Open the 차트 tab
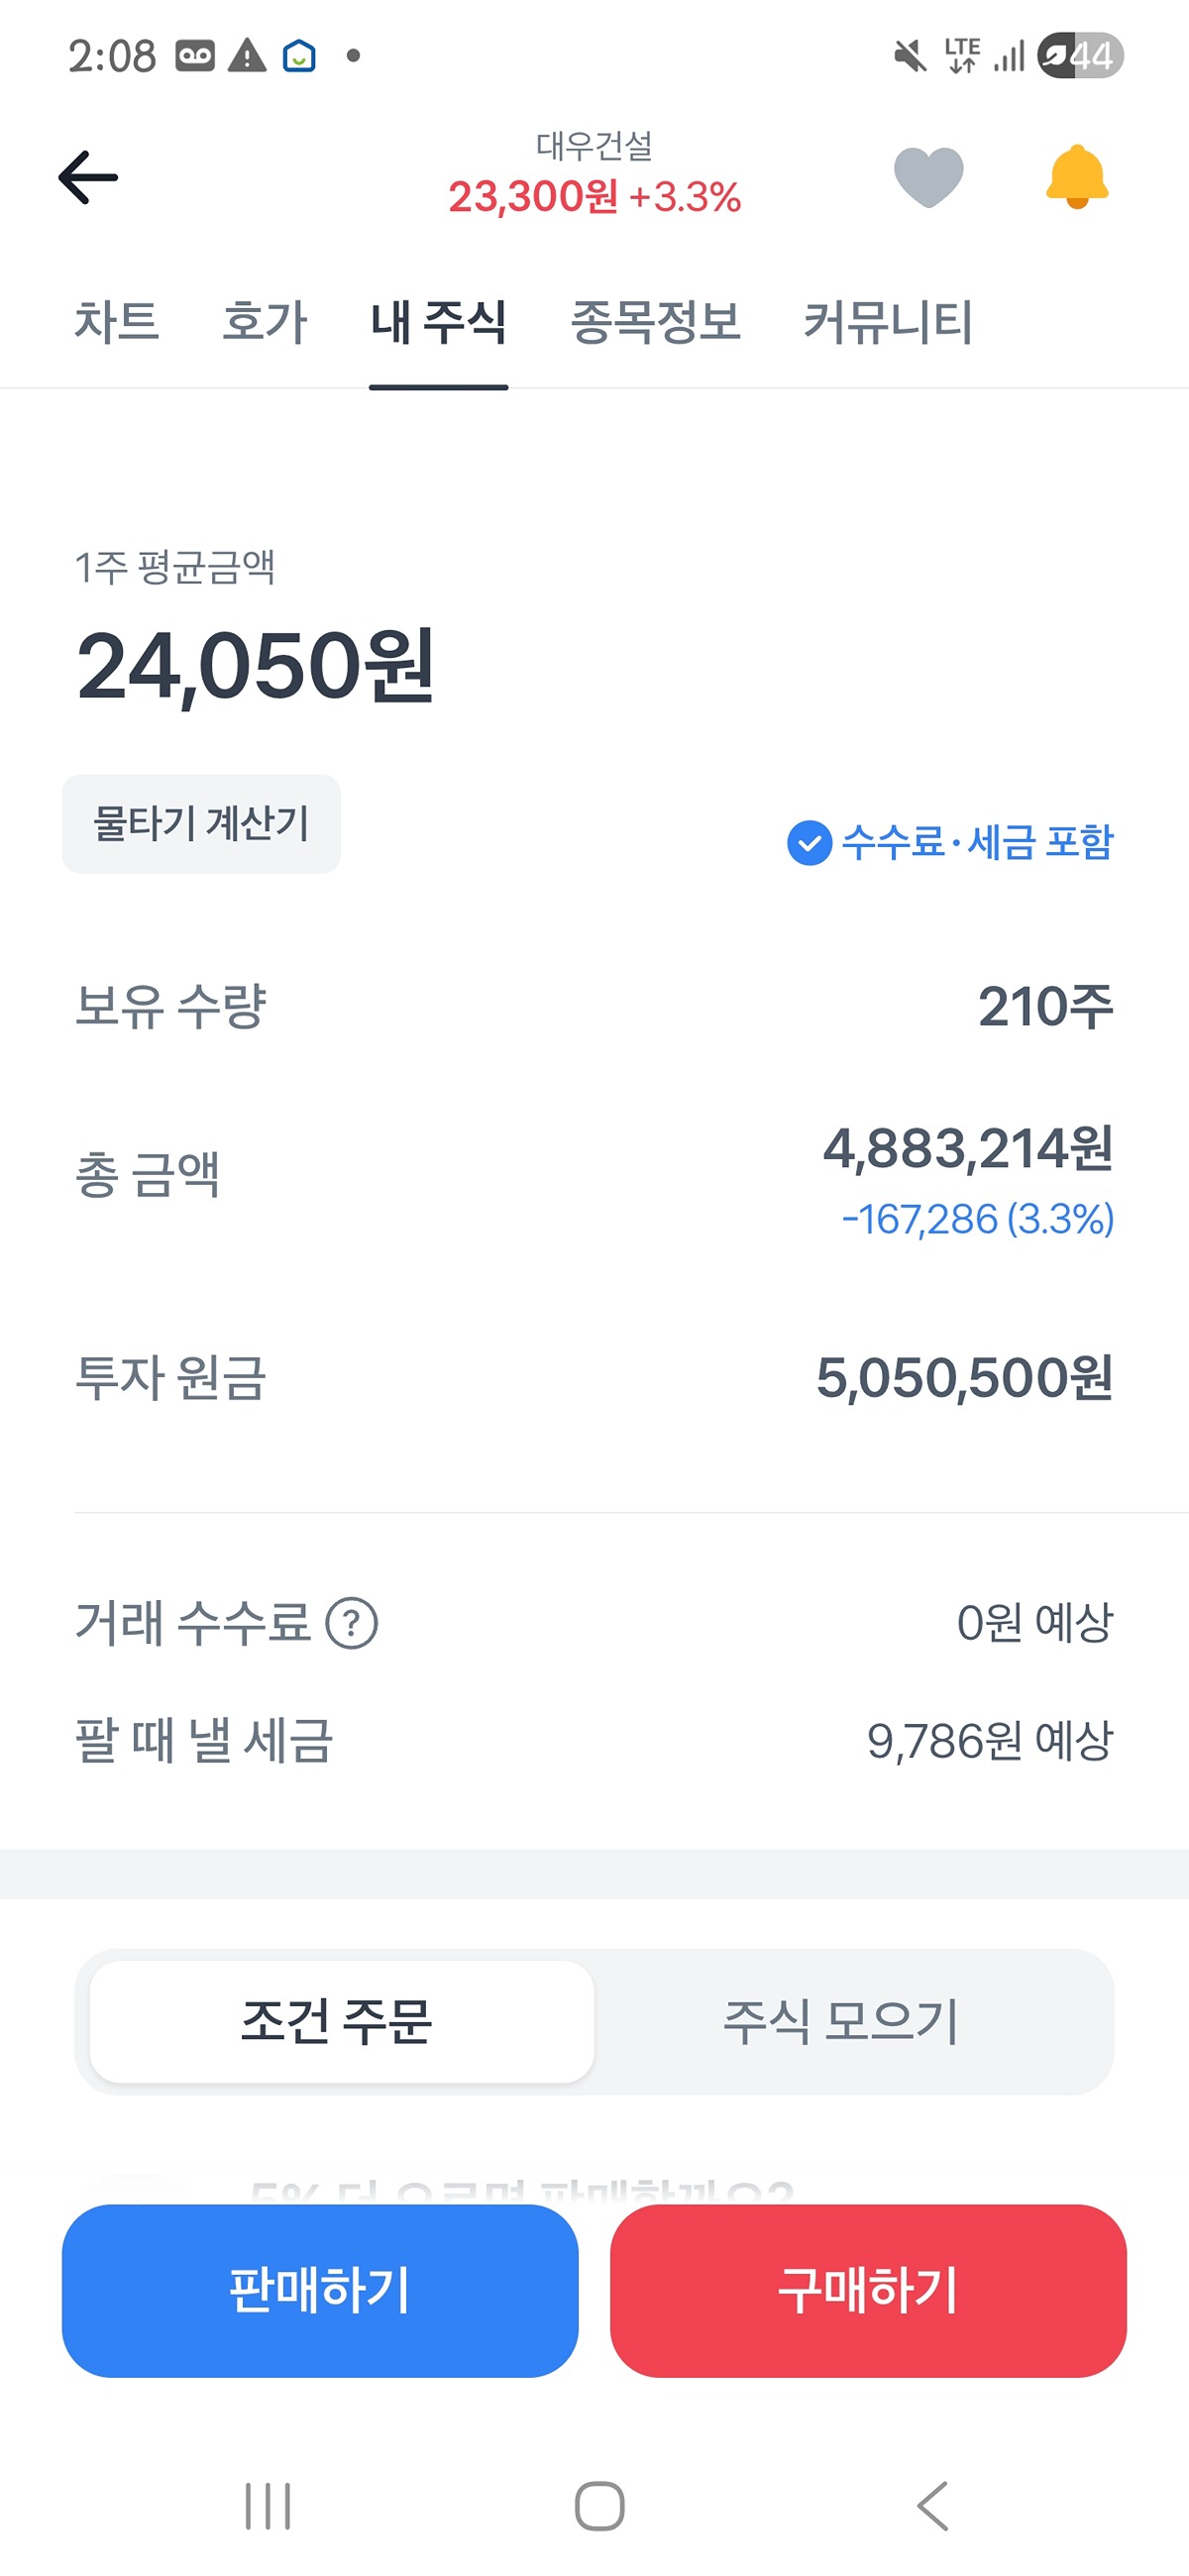Screen dimensions: 1189x2576 [x=117, y=322]
